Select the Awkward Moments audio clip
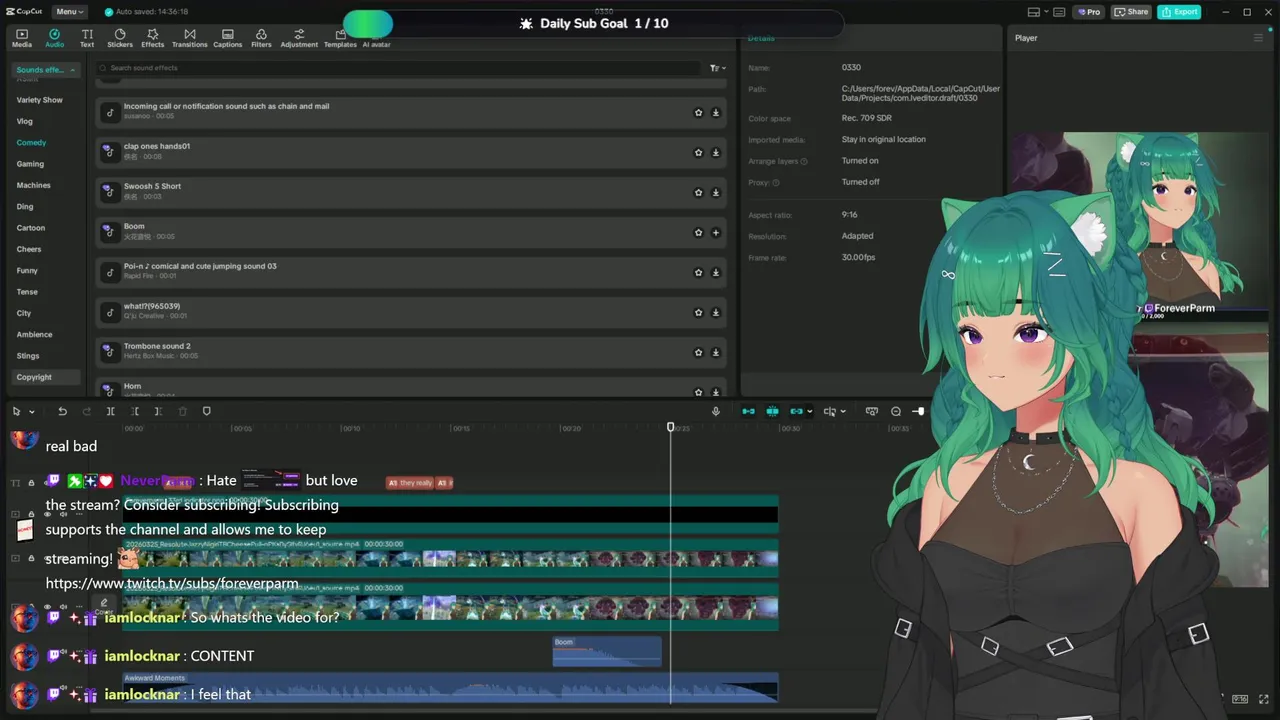This screenshot has height=720, width=1280. (450, 687)
